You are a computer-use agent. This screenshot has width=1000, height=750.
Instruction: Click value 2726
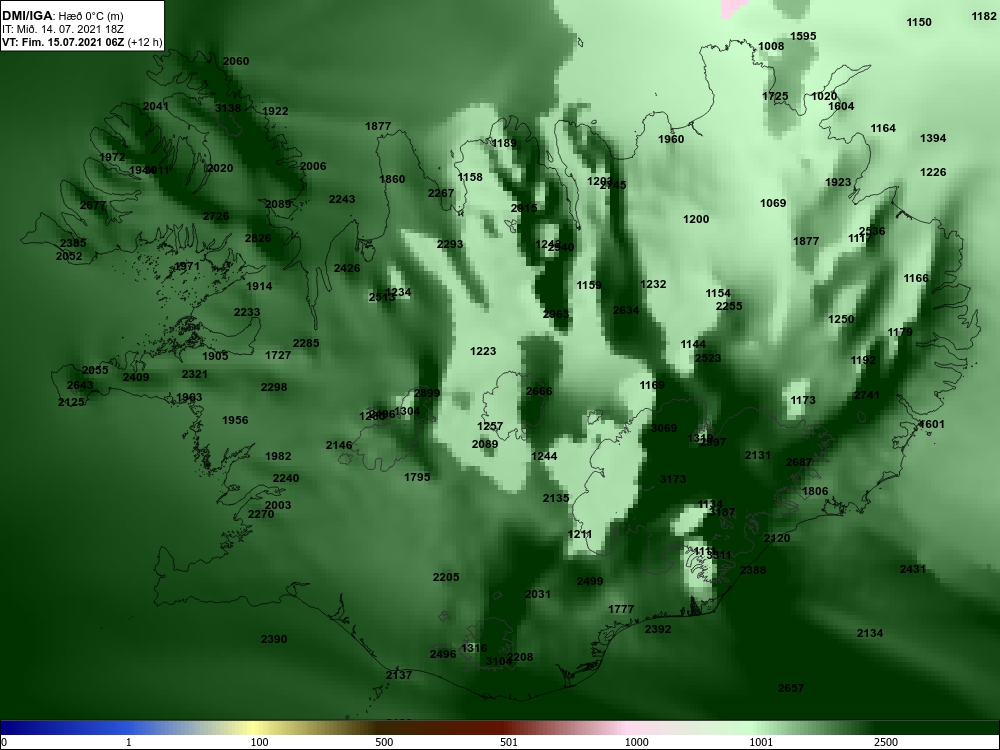(x=216, y=216)
